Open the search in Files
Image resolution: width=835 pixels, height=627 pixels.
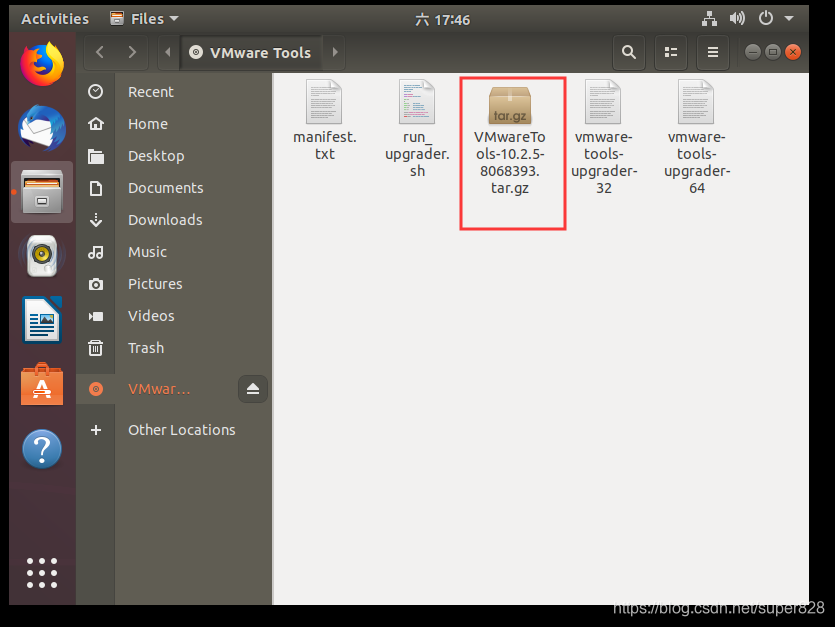pyautogui.click(x=629, y=52)
